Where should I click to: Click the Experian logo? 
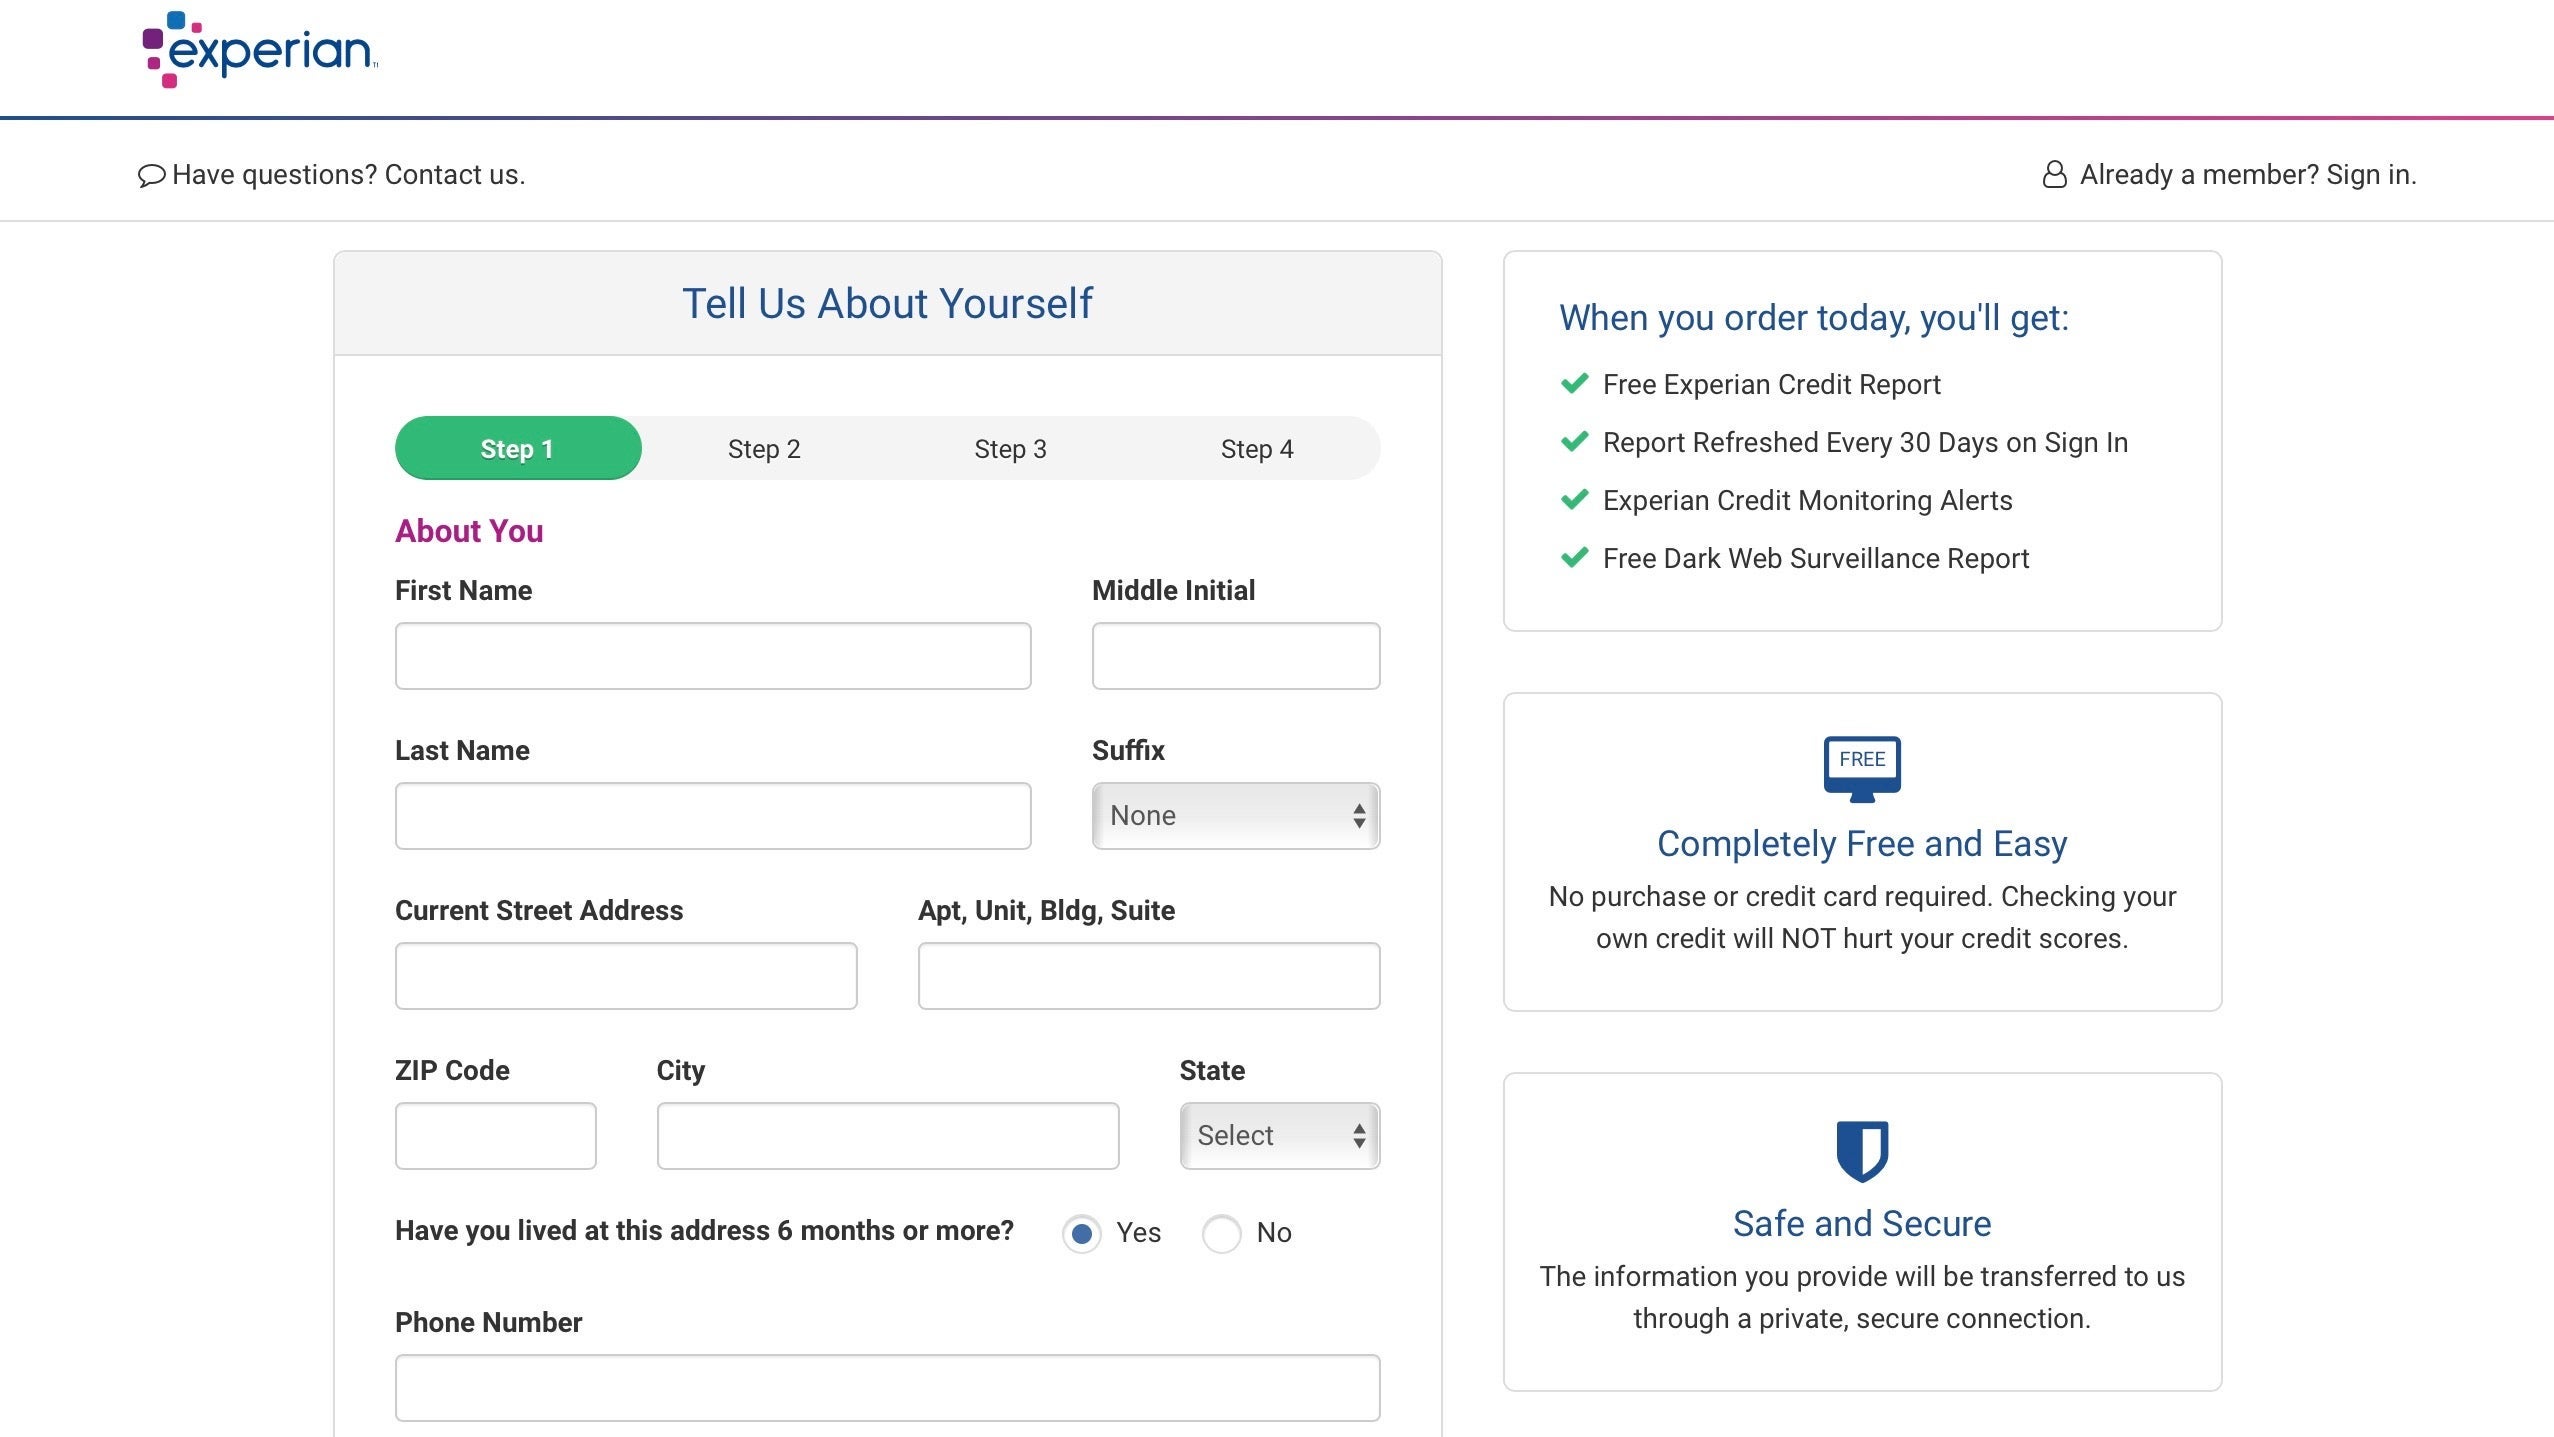pyautogui.click(x=260, y=50)
